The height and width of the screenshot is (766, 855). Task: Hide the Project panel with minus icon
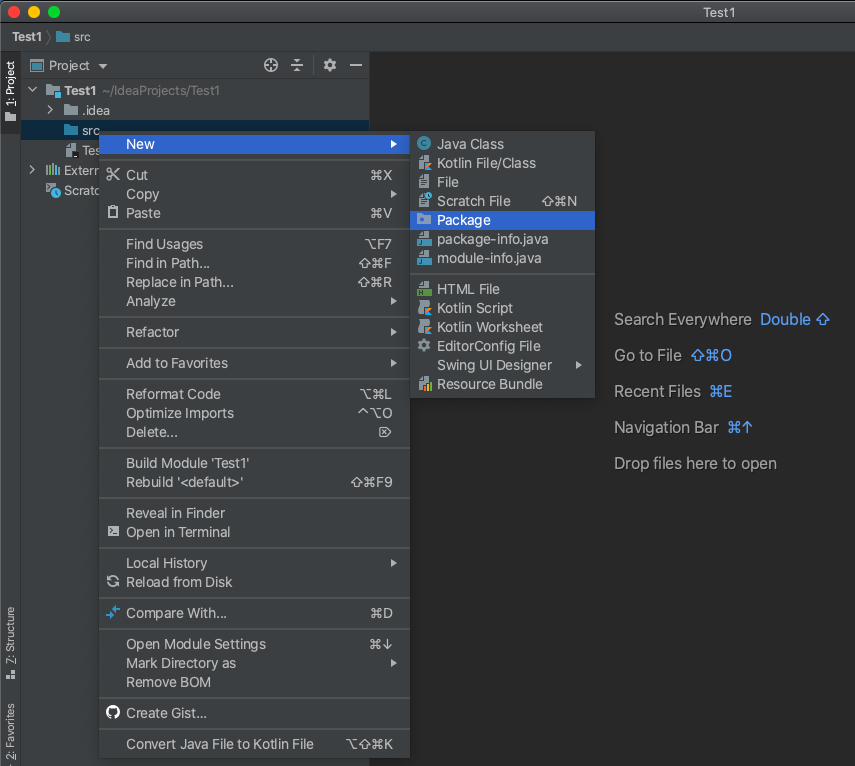[356, 65]
